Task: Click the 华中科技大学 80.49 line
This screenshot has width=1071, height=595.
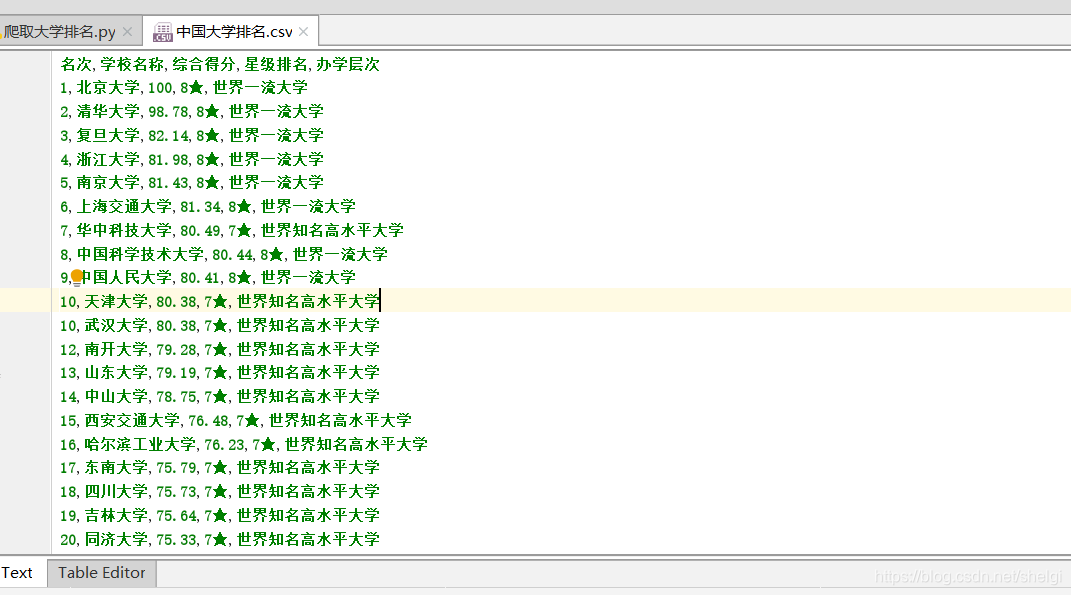Action: coord(232,230)
